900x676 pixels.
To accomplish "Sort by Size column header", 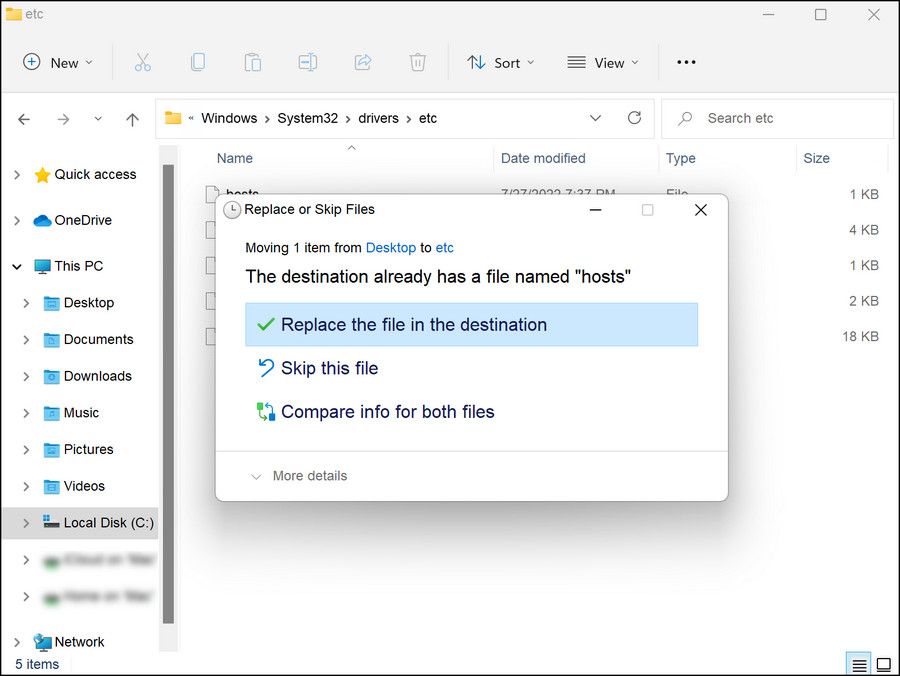I will tap(816, 158).
